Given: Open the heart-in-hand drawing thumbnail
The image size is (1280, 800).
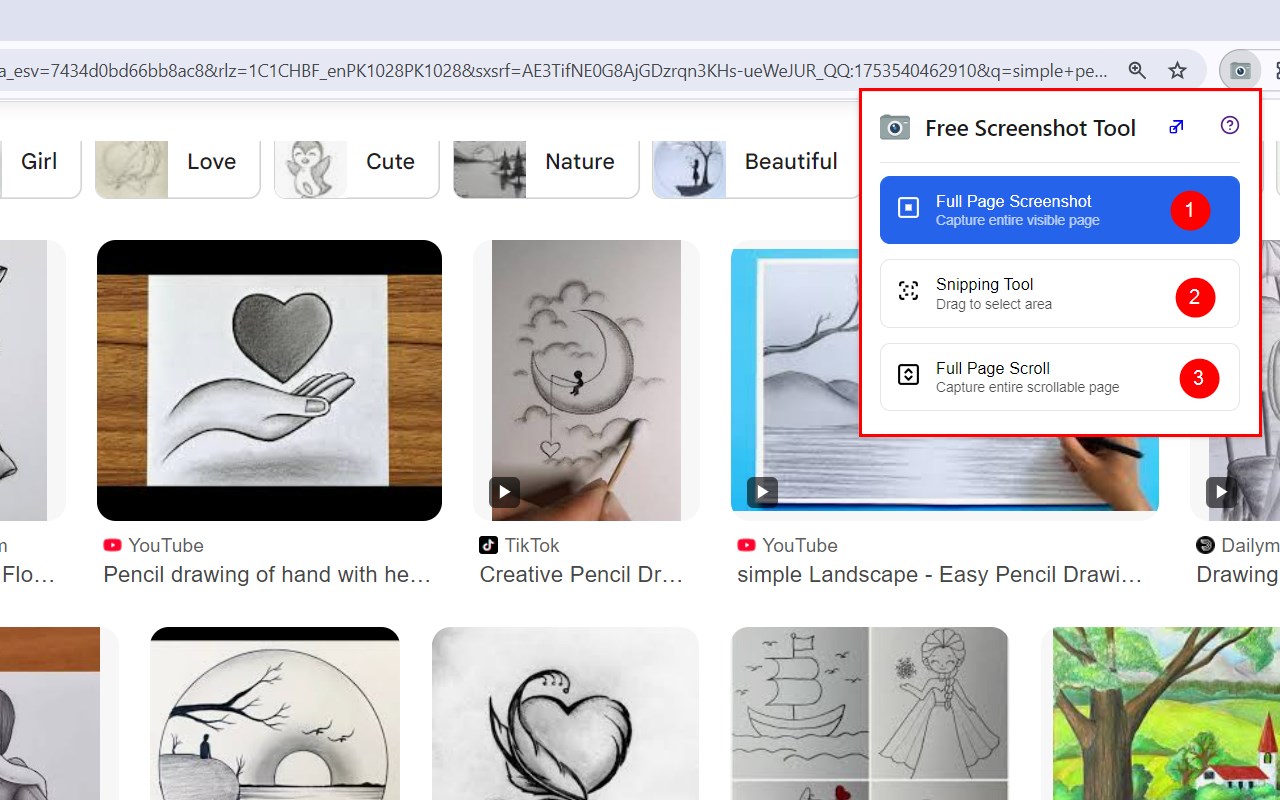Looking at the screenshot, I should coord(269,380).
